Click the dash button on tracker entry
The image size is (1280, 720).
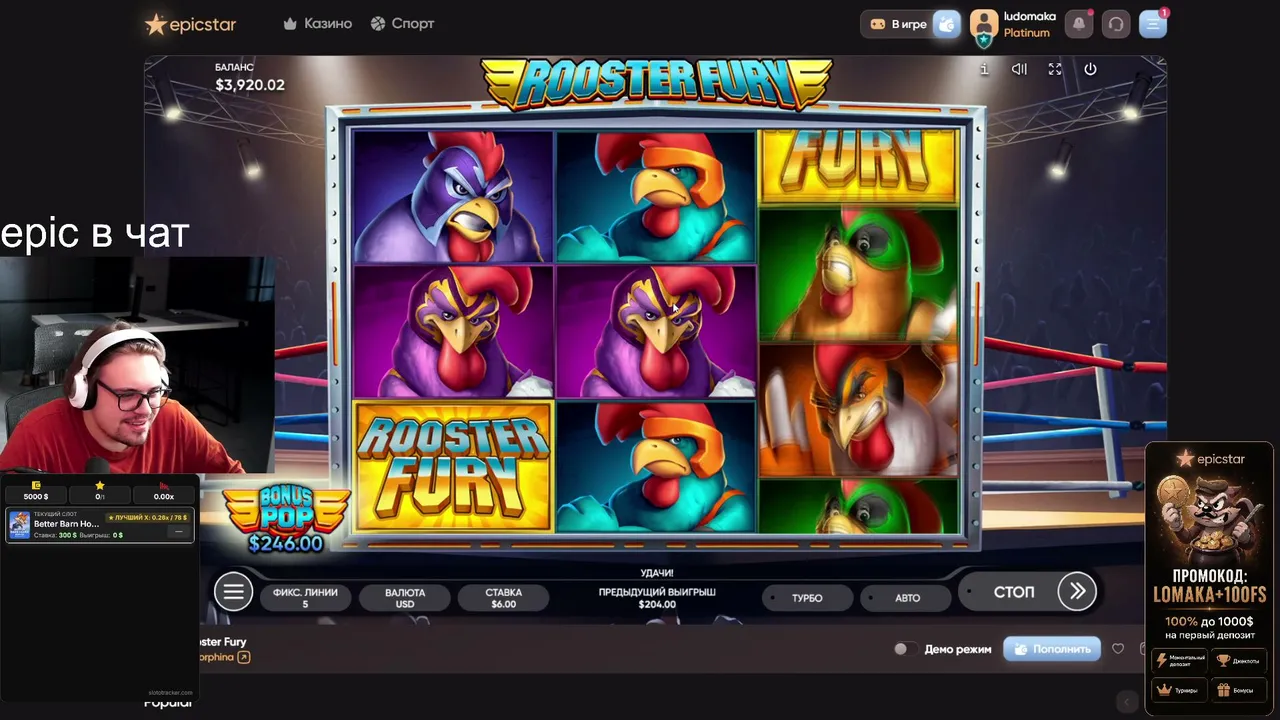(x=179, y=532)
